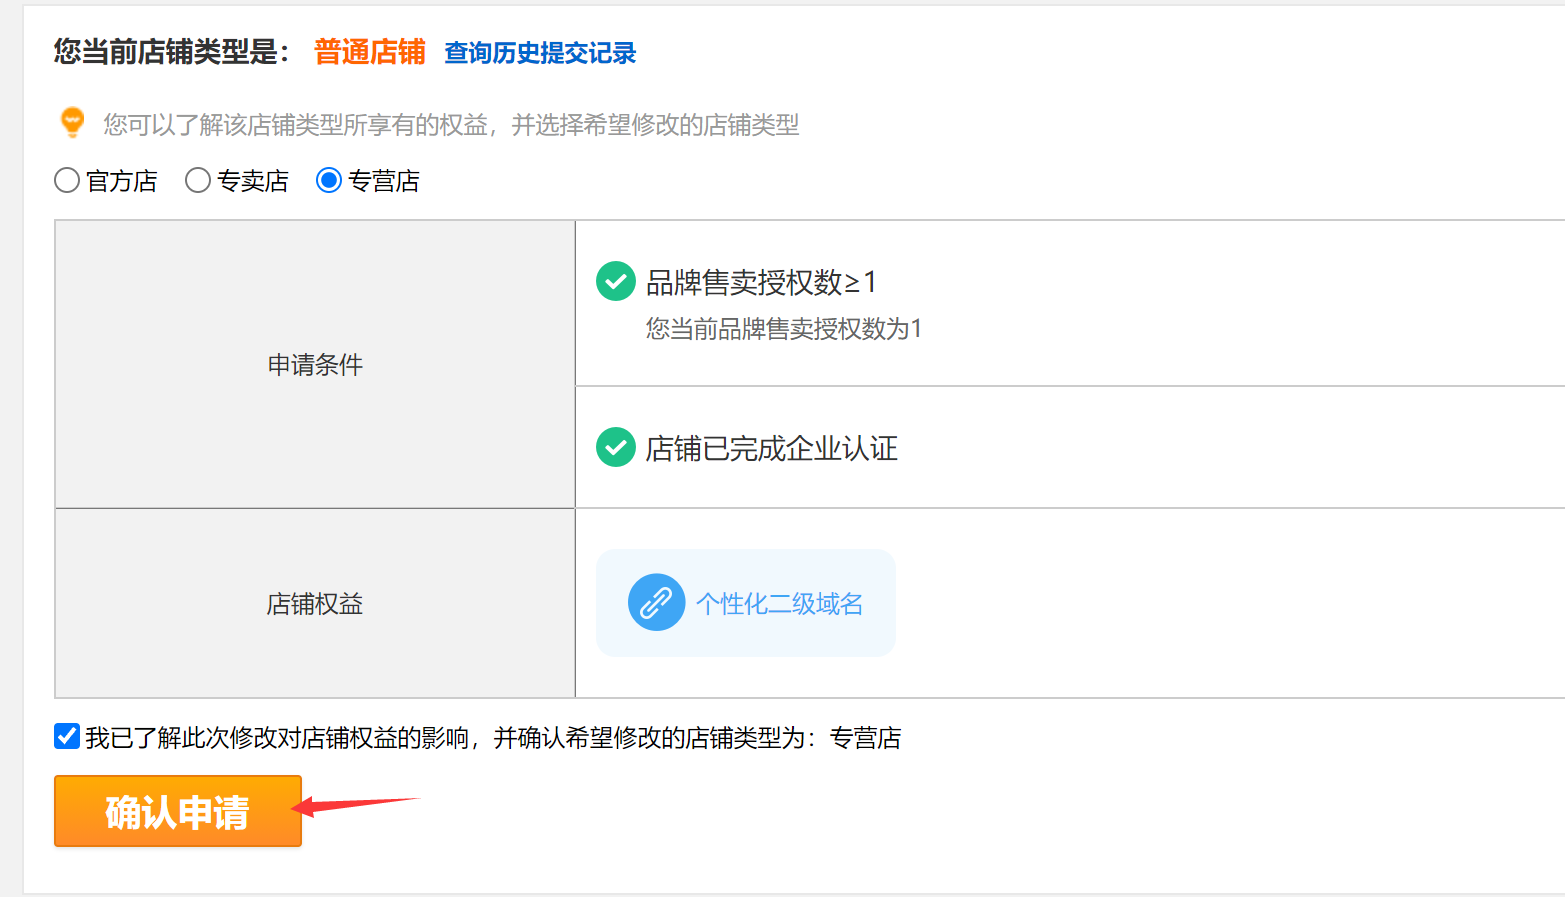Click the 店铺权益 row label
The height and width of the screenshot is (897, 1565).
pos(315,603)
